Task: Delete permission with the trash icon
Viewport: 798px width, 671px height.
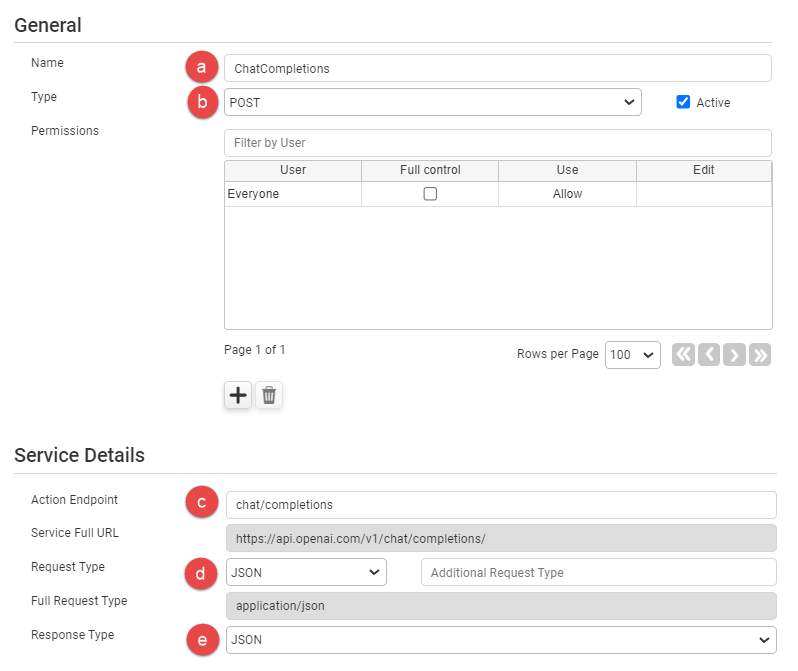Action: tap(269, 395)
